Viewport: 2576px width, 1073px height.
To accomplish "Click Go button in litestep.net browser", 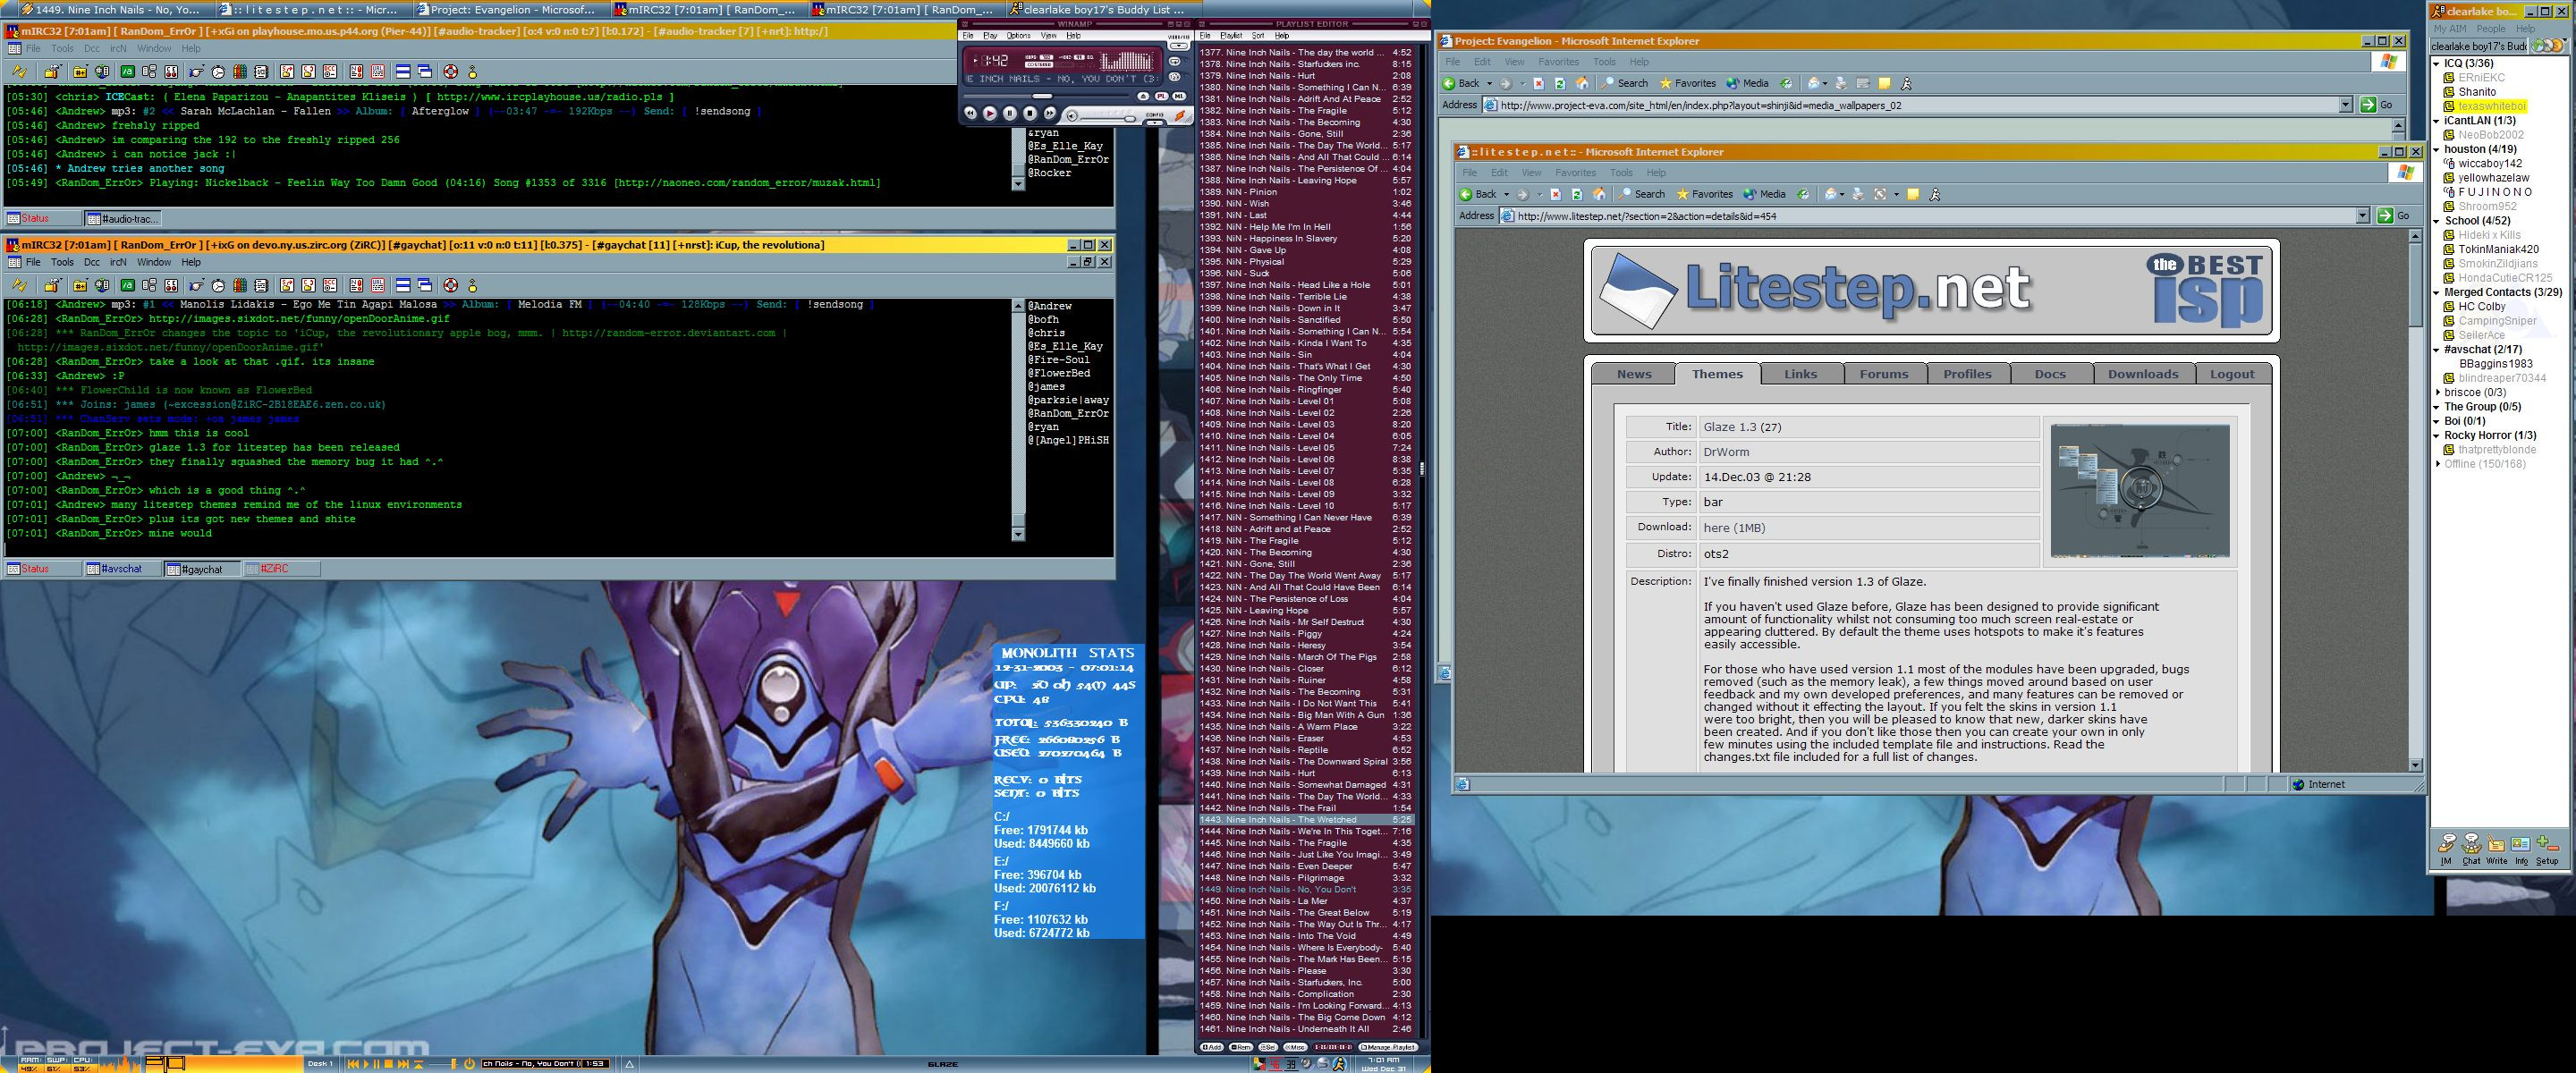I will coord(2393,216).
